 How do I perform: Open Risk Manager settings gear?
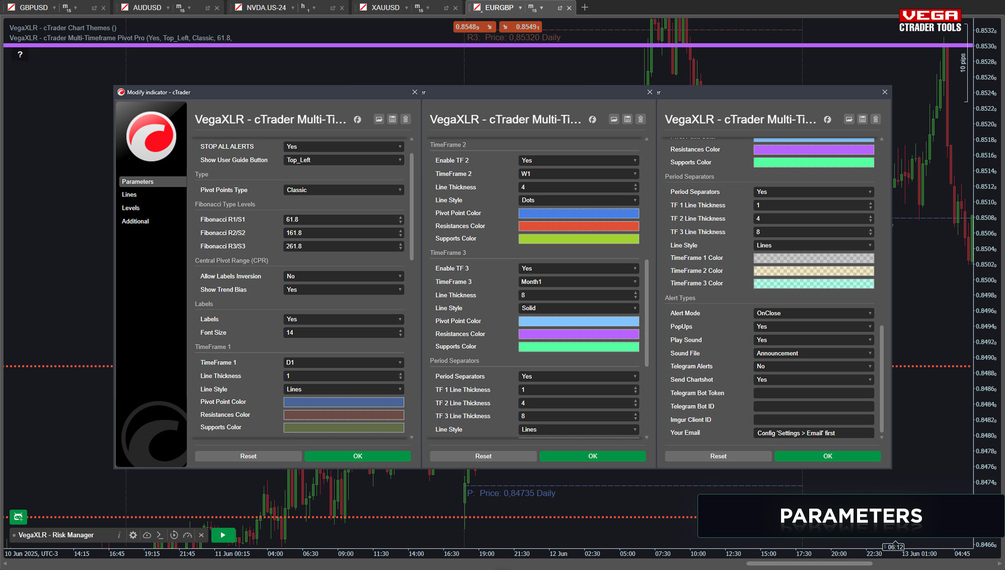(133, 535)
